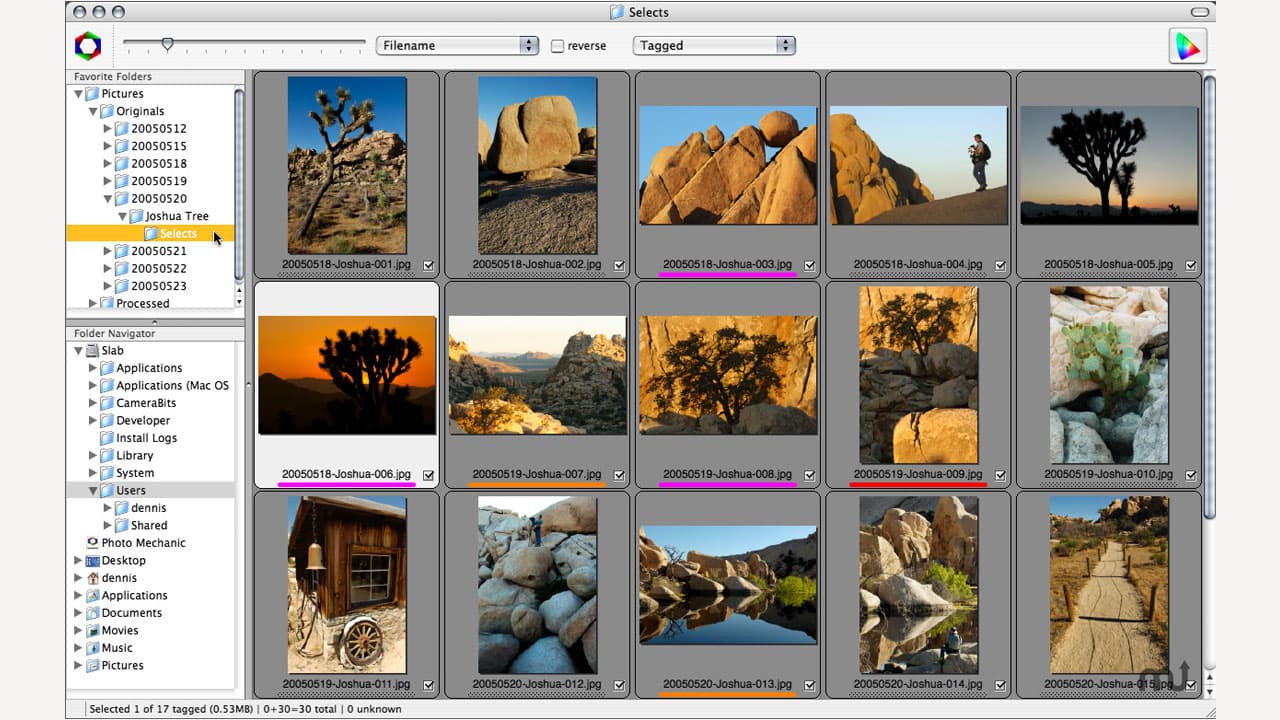Click the Desktop icon in Folder Navigator
Viewport: 1280px width, 720px height.
click(117, 560)
